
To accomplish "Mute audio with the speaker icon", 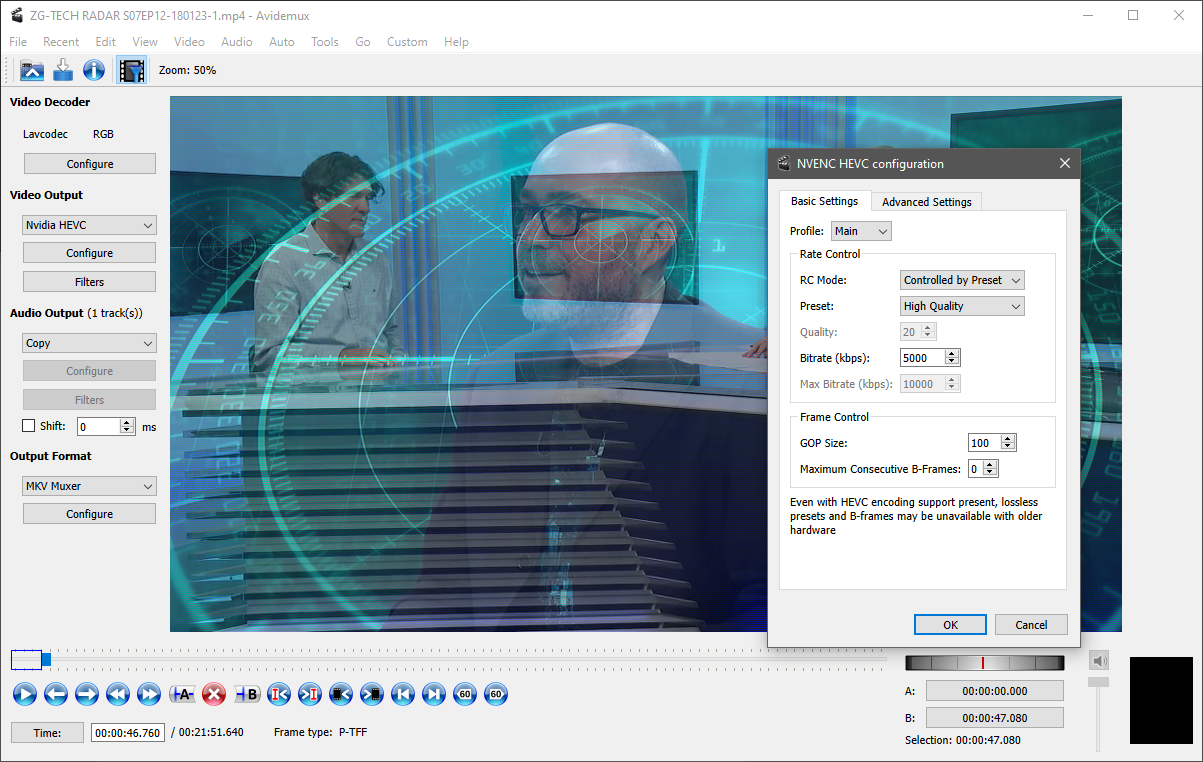I will click(1099, 661).
